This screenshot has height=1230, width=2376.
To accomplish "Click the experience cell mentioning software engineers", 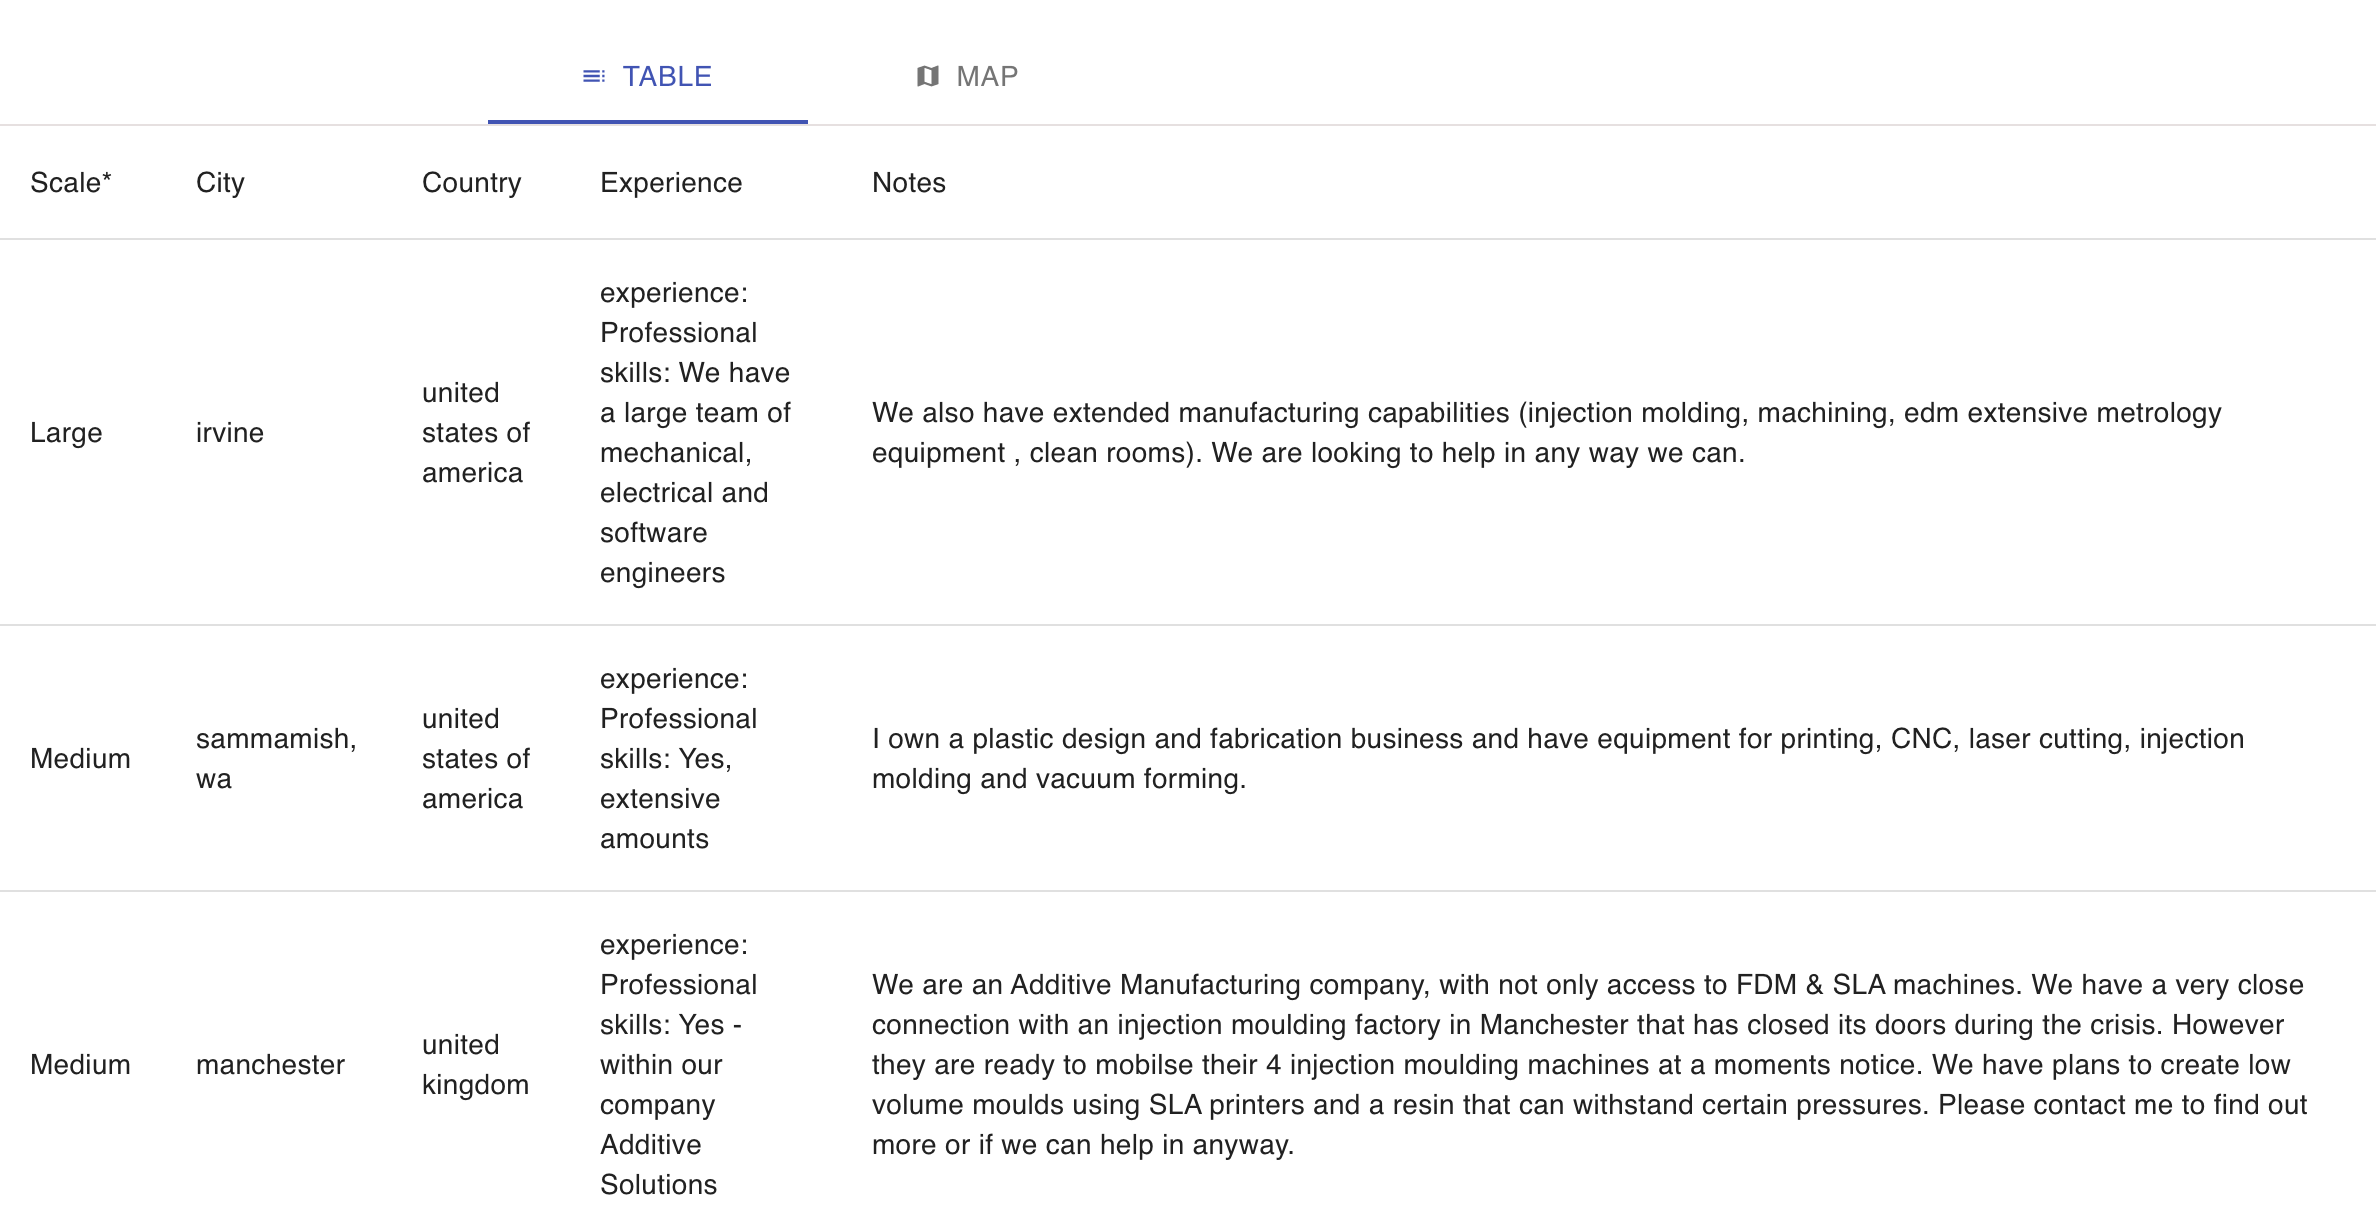I will (x=695, y=432).
